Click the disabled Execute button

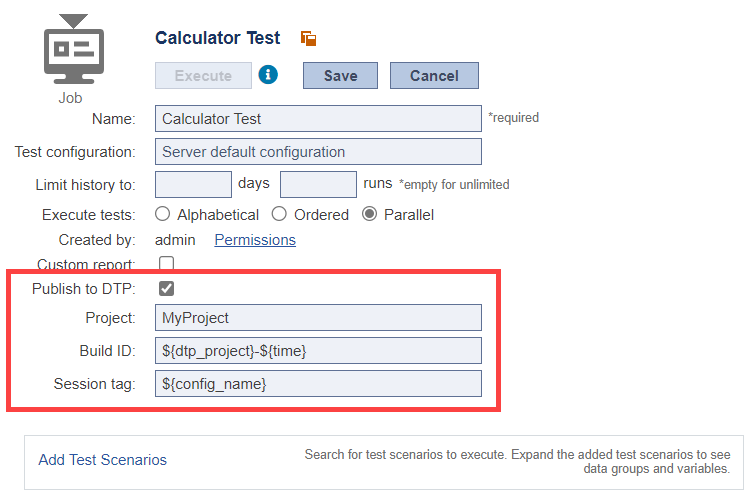pos(203,76)
